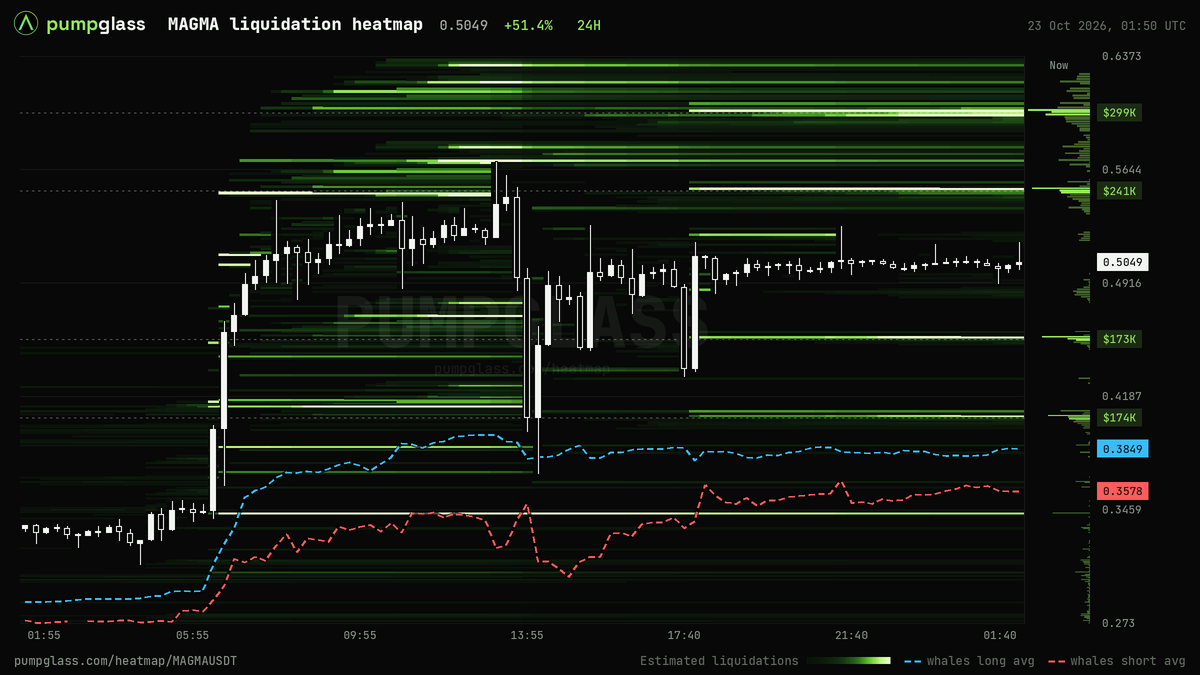Click the 0.5049 price in header
The width and height of the screenshot is (1200, 675).
[464, 25]
